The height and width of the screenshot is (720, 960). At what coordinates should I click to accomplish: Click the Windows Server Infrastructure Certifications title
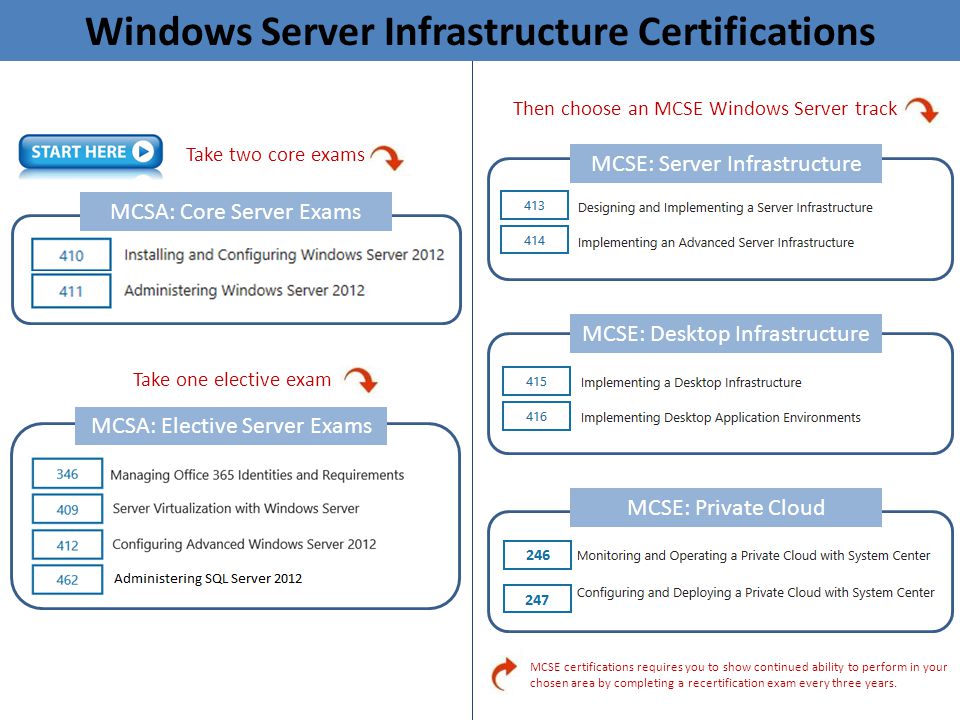[480, 32]
